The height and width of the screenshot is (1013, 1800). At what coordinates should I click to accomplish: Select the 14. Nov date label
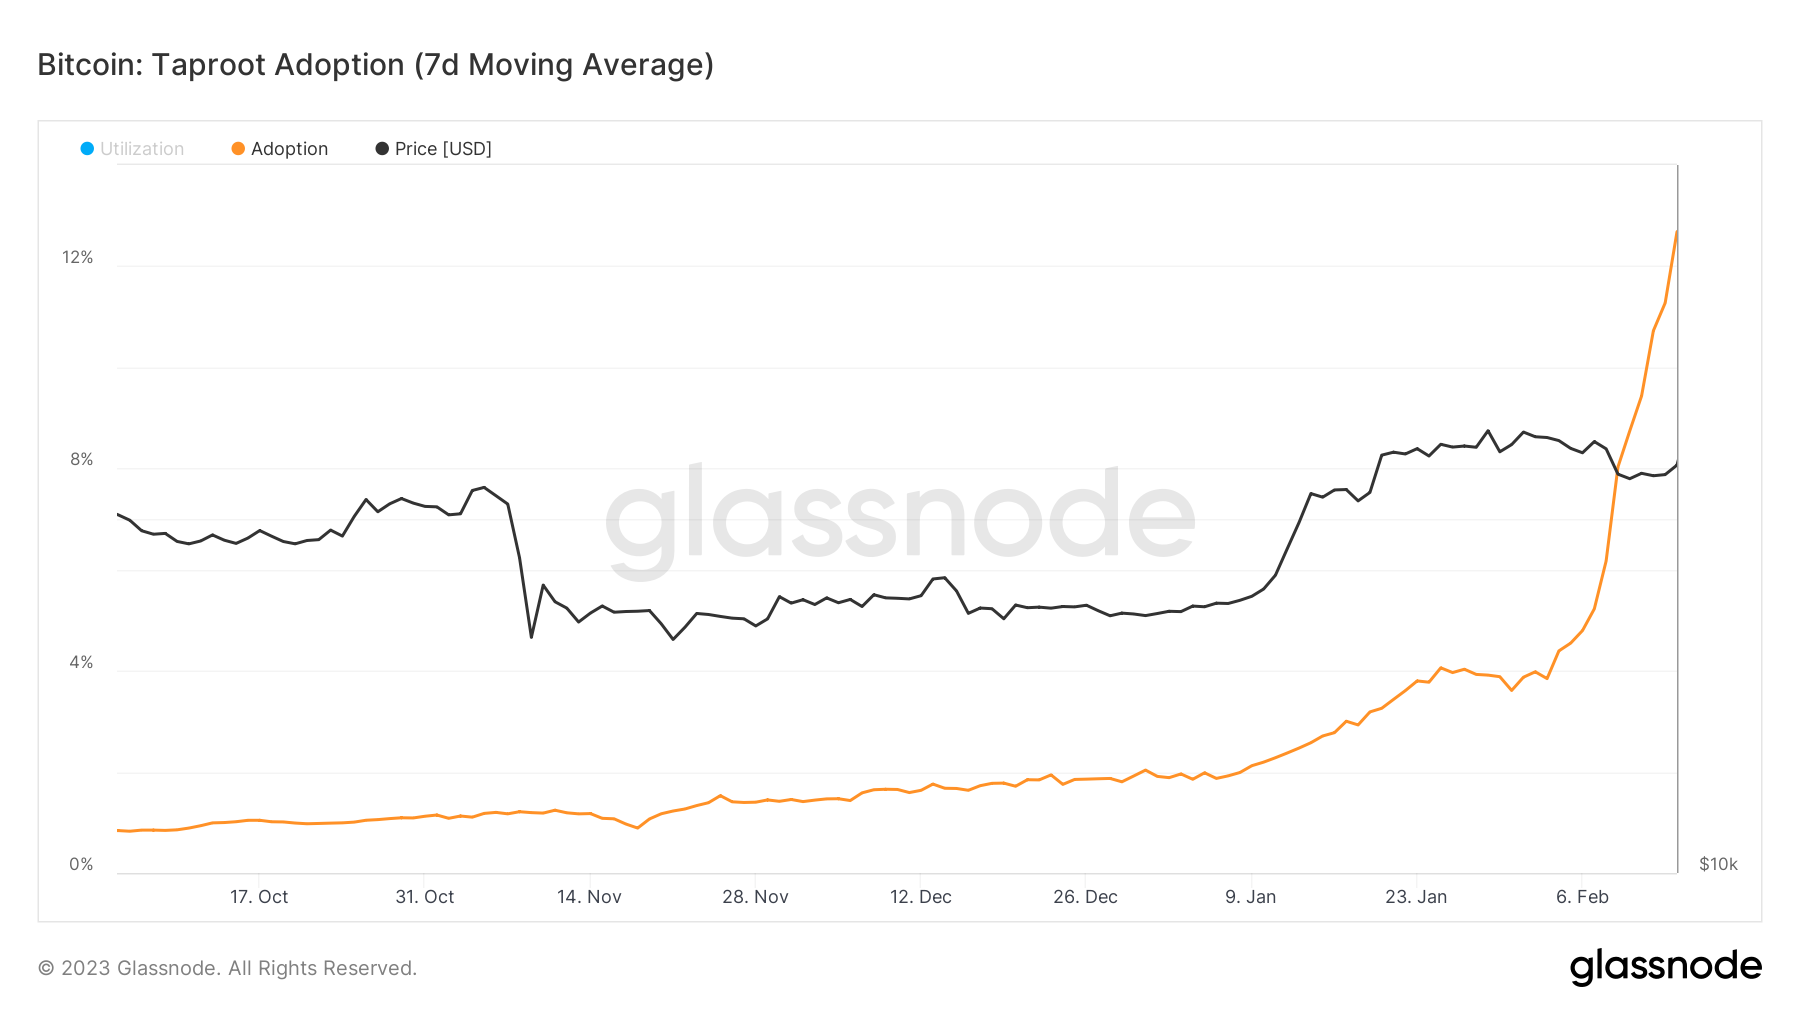[x=589, y=897]
